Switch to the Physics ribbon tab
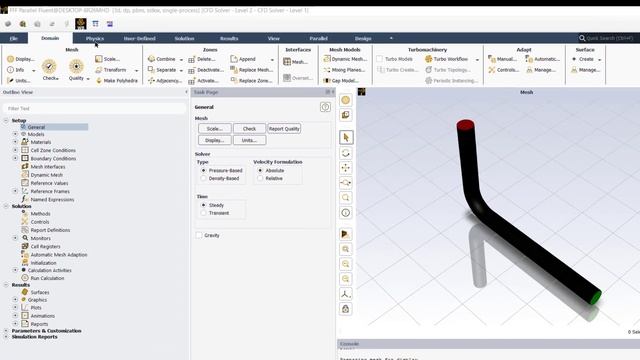The width and height of the screenshot is (640, 360). point(95,38)
